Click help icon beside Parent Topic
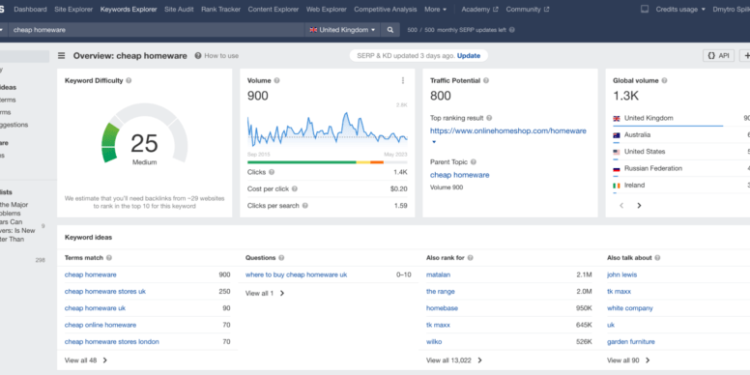The image size is (750, 375). pyautogui.click(x=474, y=162)
